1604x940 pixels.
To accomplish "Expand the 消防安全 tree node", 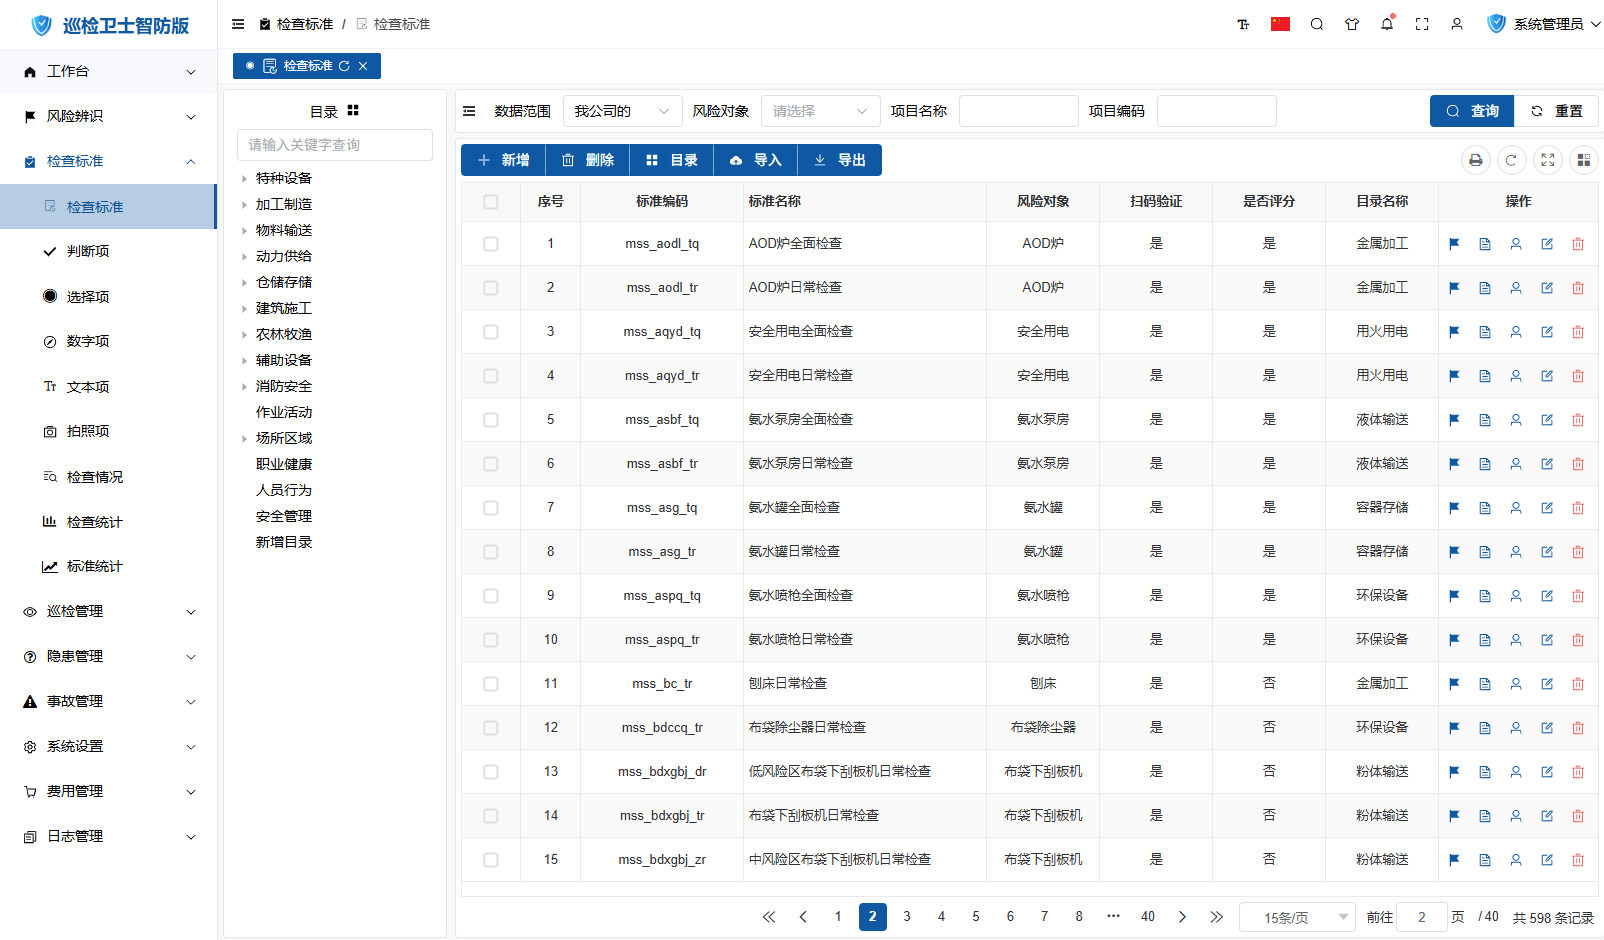I will 244,387.
